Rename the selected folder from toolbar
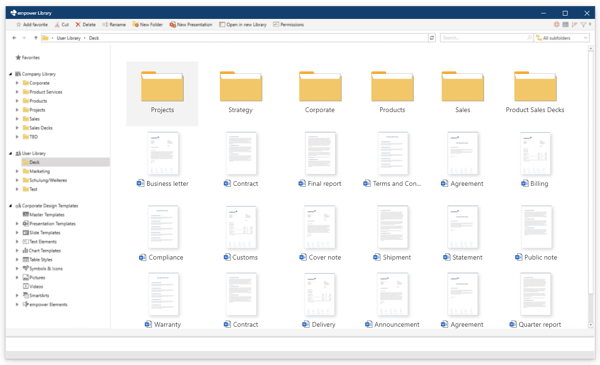The height and width of the screenshot is (365, 600). click(x=114, y=24)
